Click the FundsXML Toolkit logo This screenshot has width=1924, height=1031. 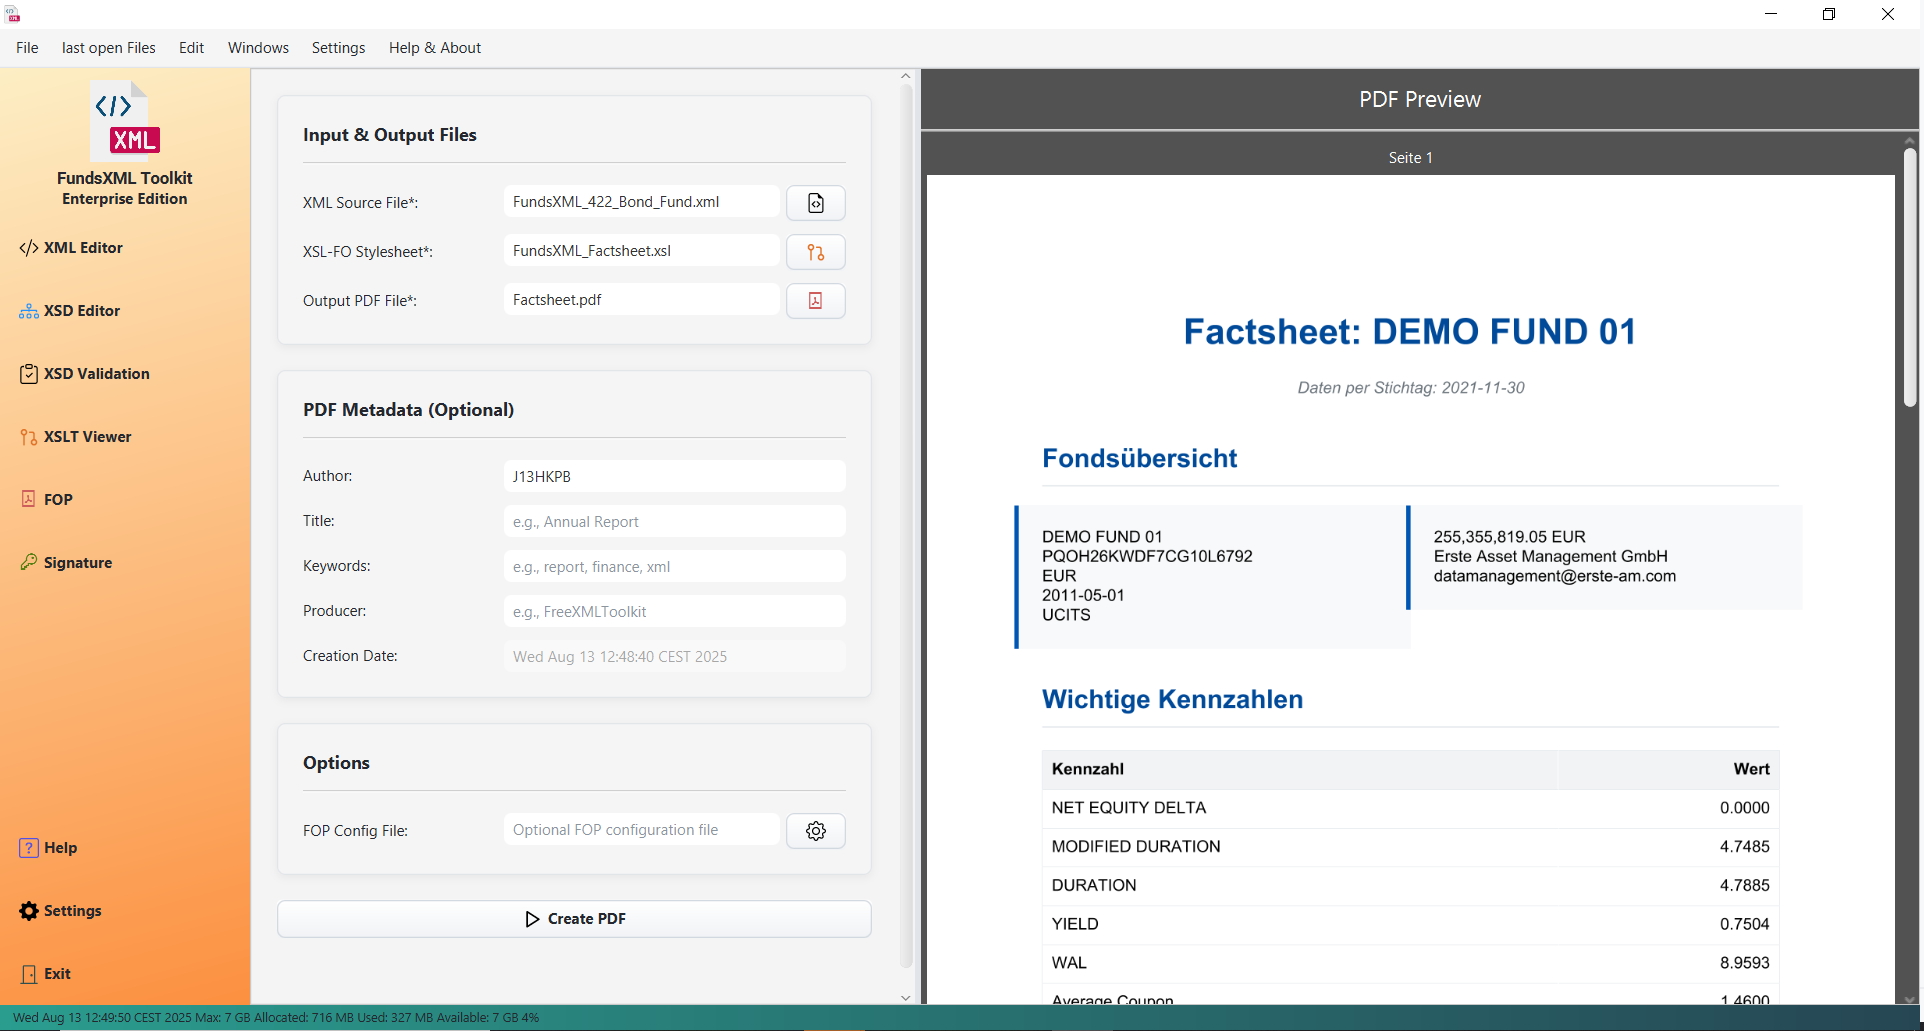(x=125, y=122)
